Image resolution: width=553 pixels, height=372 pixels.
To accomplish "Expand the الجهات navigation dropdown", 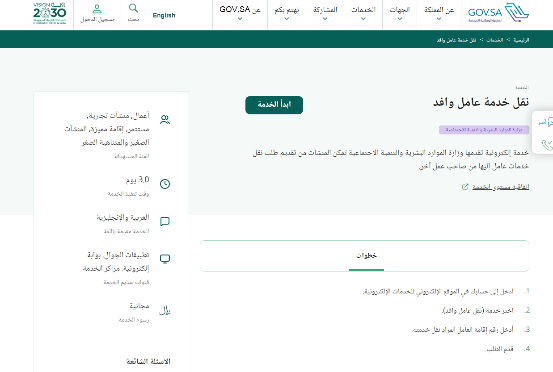I will click(400, 13).
